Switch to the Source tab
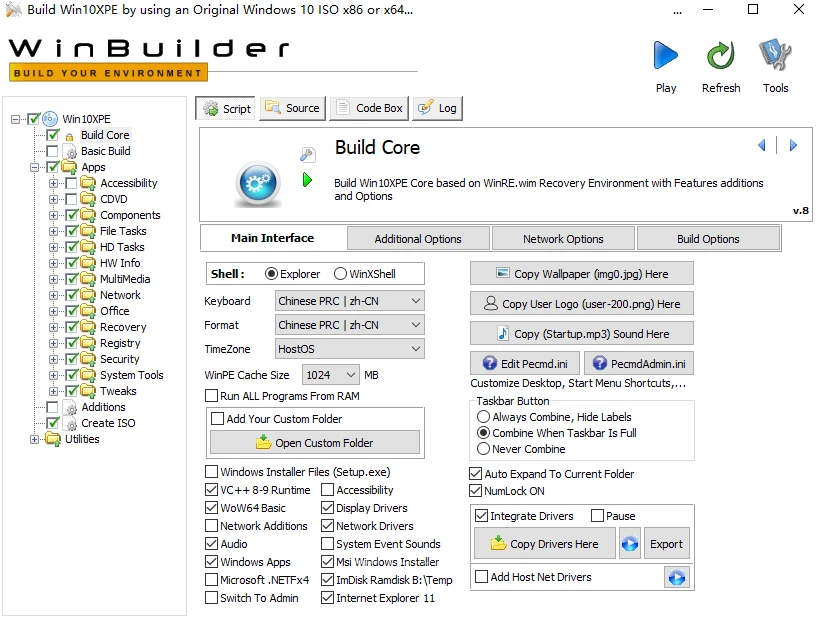Image resolution: width=819 pixels, height=626 pixels. pyautogui.click(x=292, y=108)
